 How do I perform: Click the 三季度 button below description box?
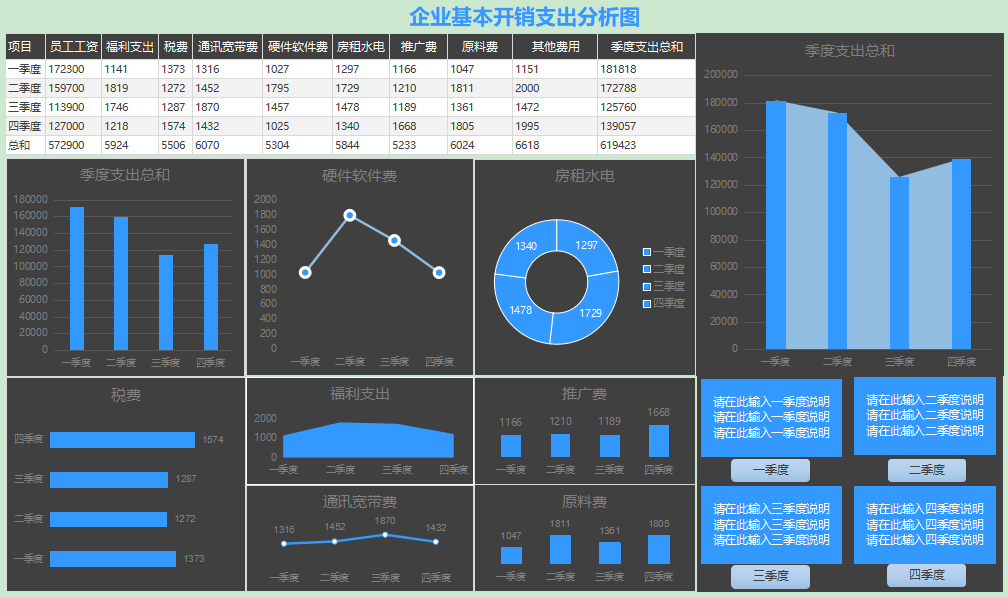(770, 576)
